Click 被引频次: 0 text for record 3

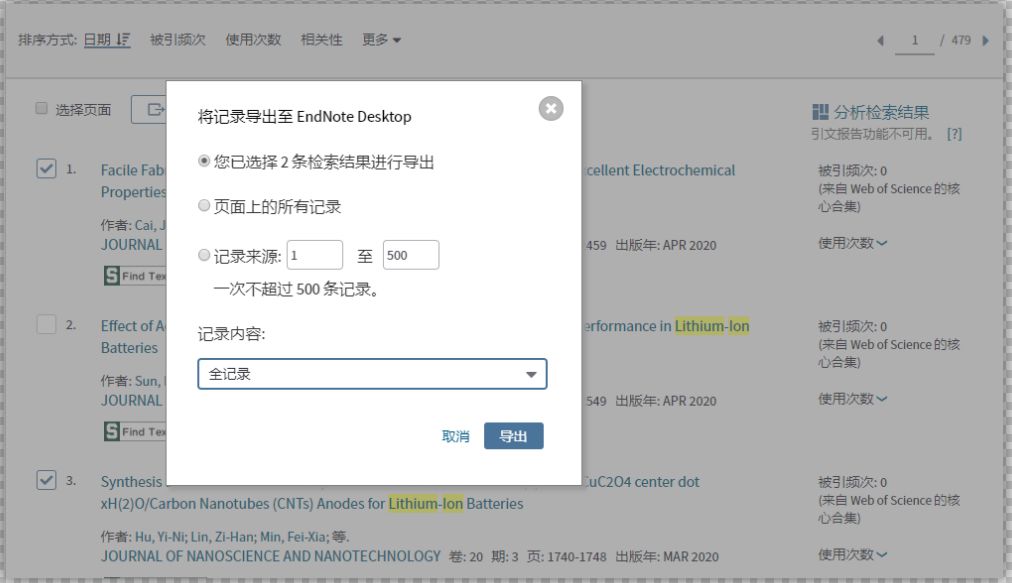853,482
